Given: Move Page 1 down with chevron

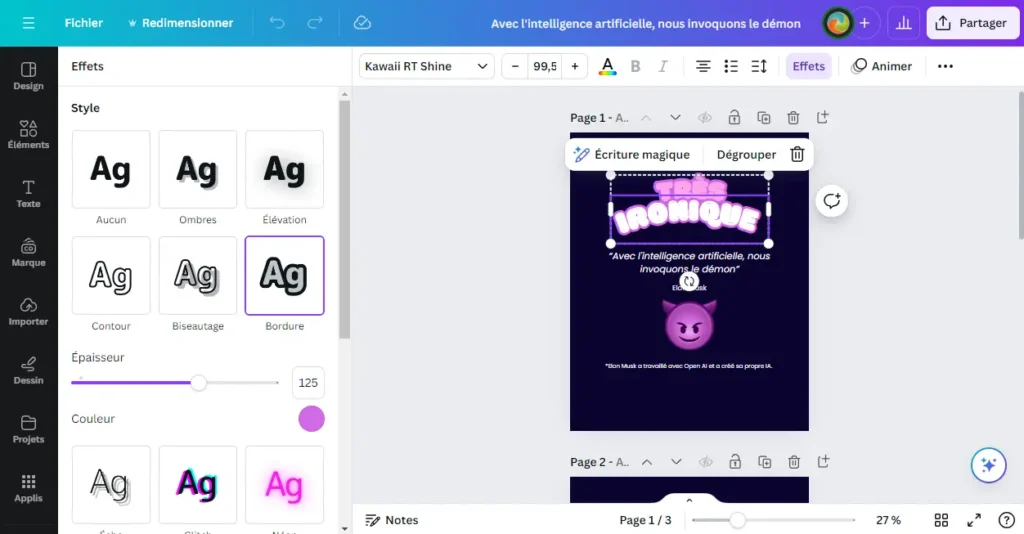Looking at the screenshot, I should pos(675,118).
